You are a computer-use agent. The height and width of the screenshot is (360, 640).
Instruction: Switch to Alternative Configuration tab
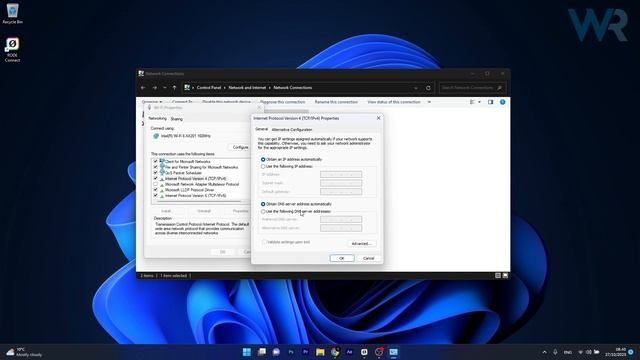click(291, 129)
